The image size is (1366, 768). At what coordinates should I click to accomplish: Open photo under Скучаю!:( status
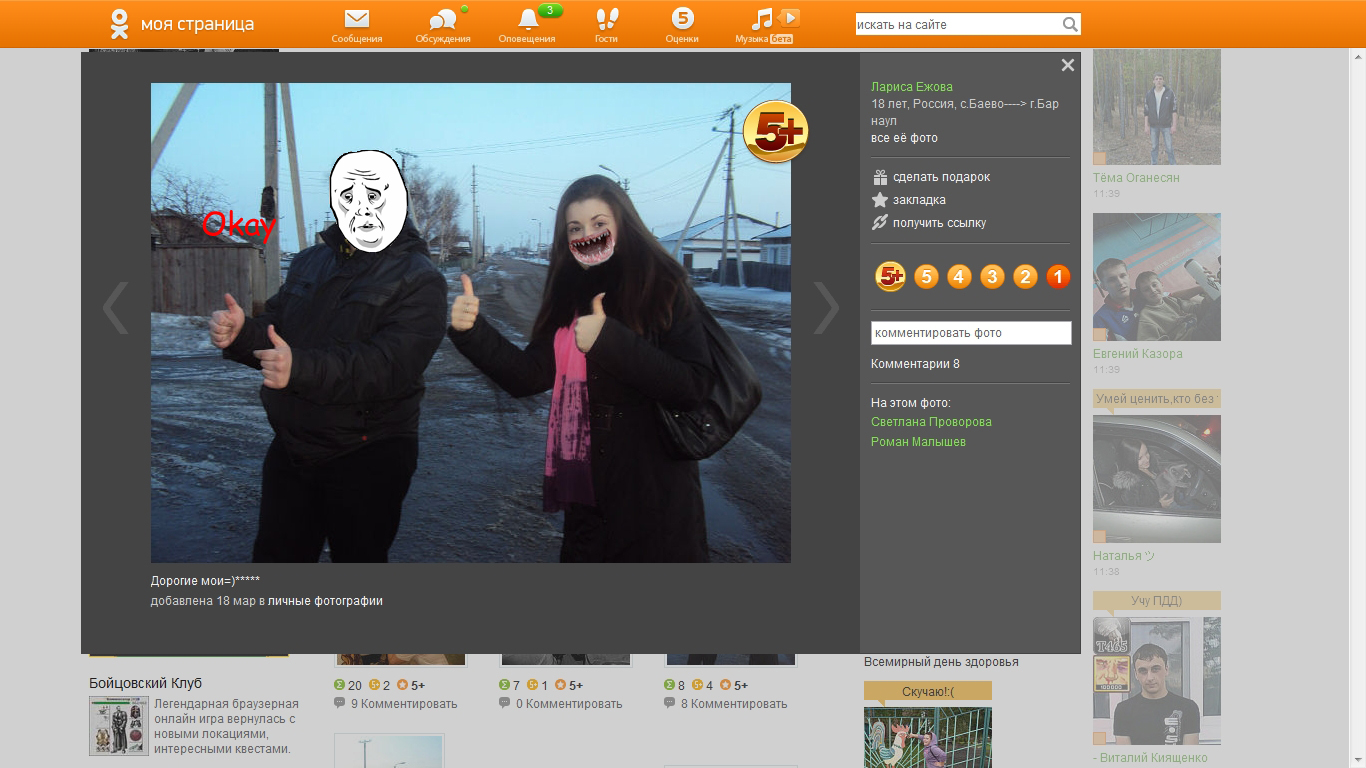928,738
